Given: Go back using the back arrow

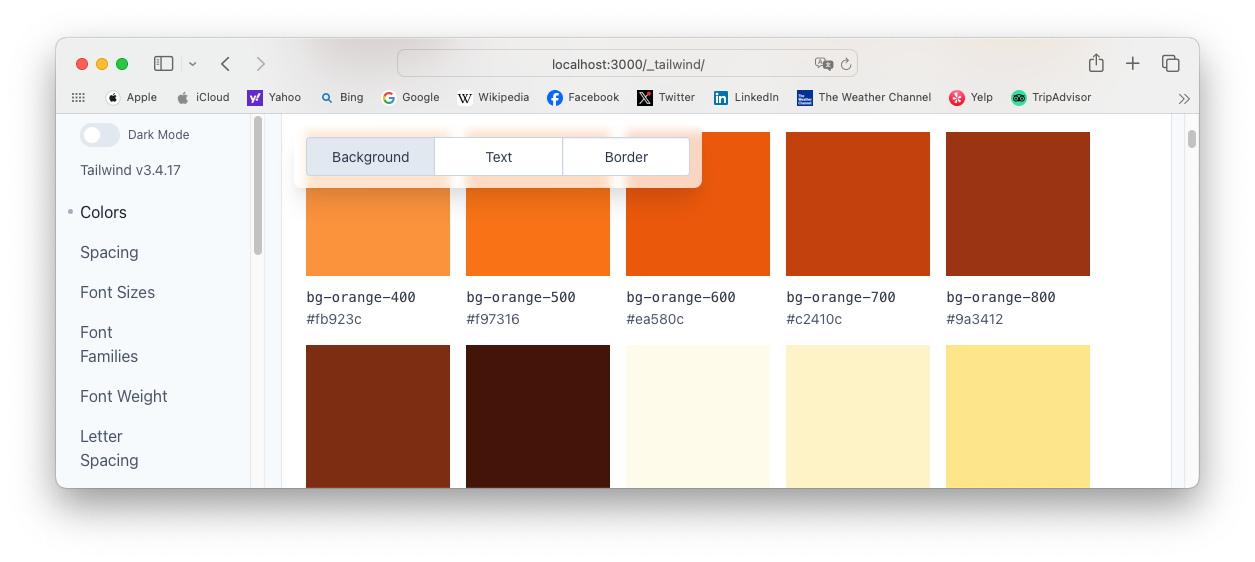Looking at the screenshot, I should tap(225, 64).
